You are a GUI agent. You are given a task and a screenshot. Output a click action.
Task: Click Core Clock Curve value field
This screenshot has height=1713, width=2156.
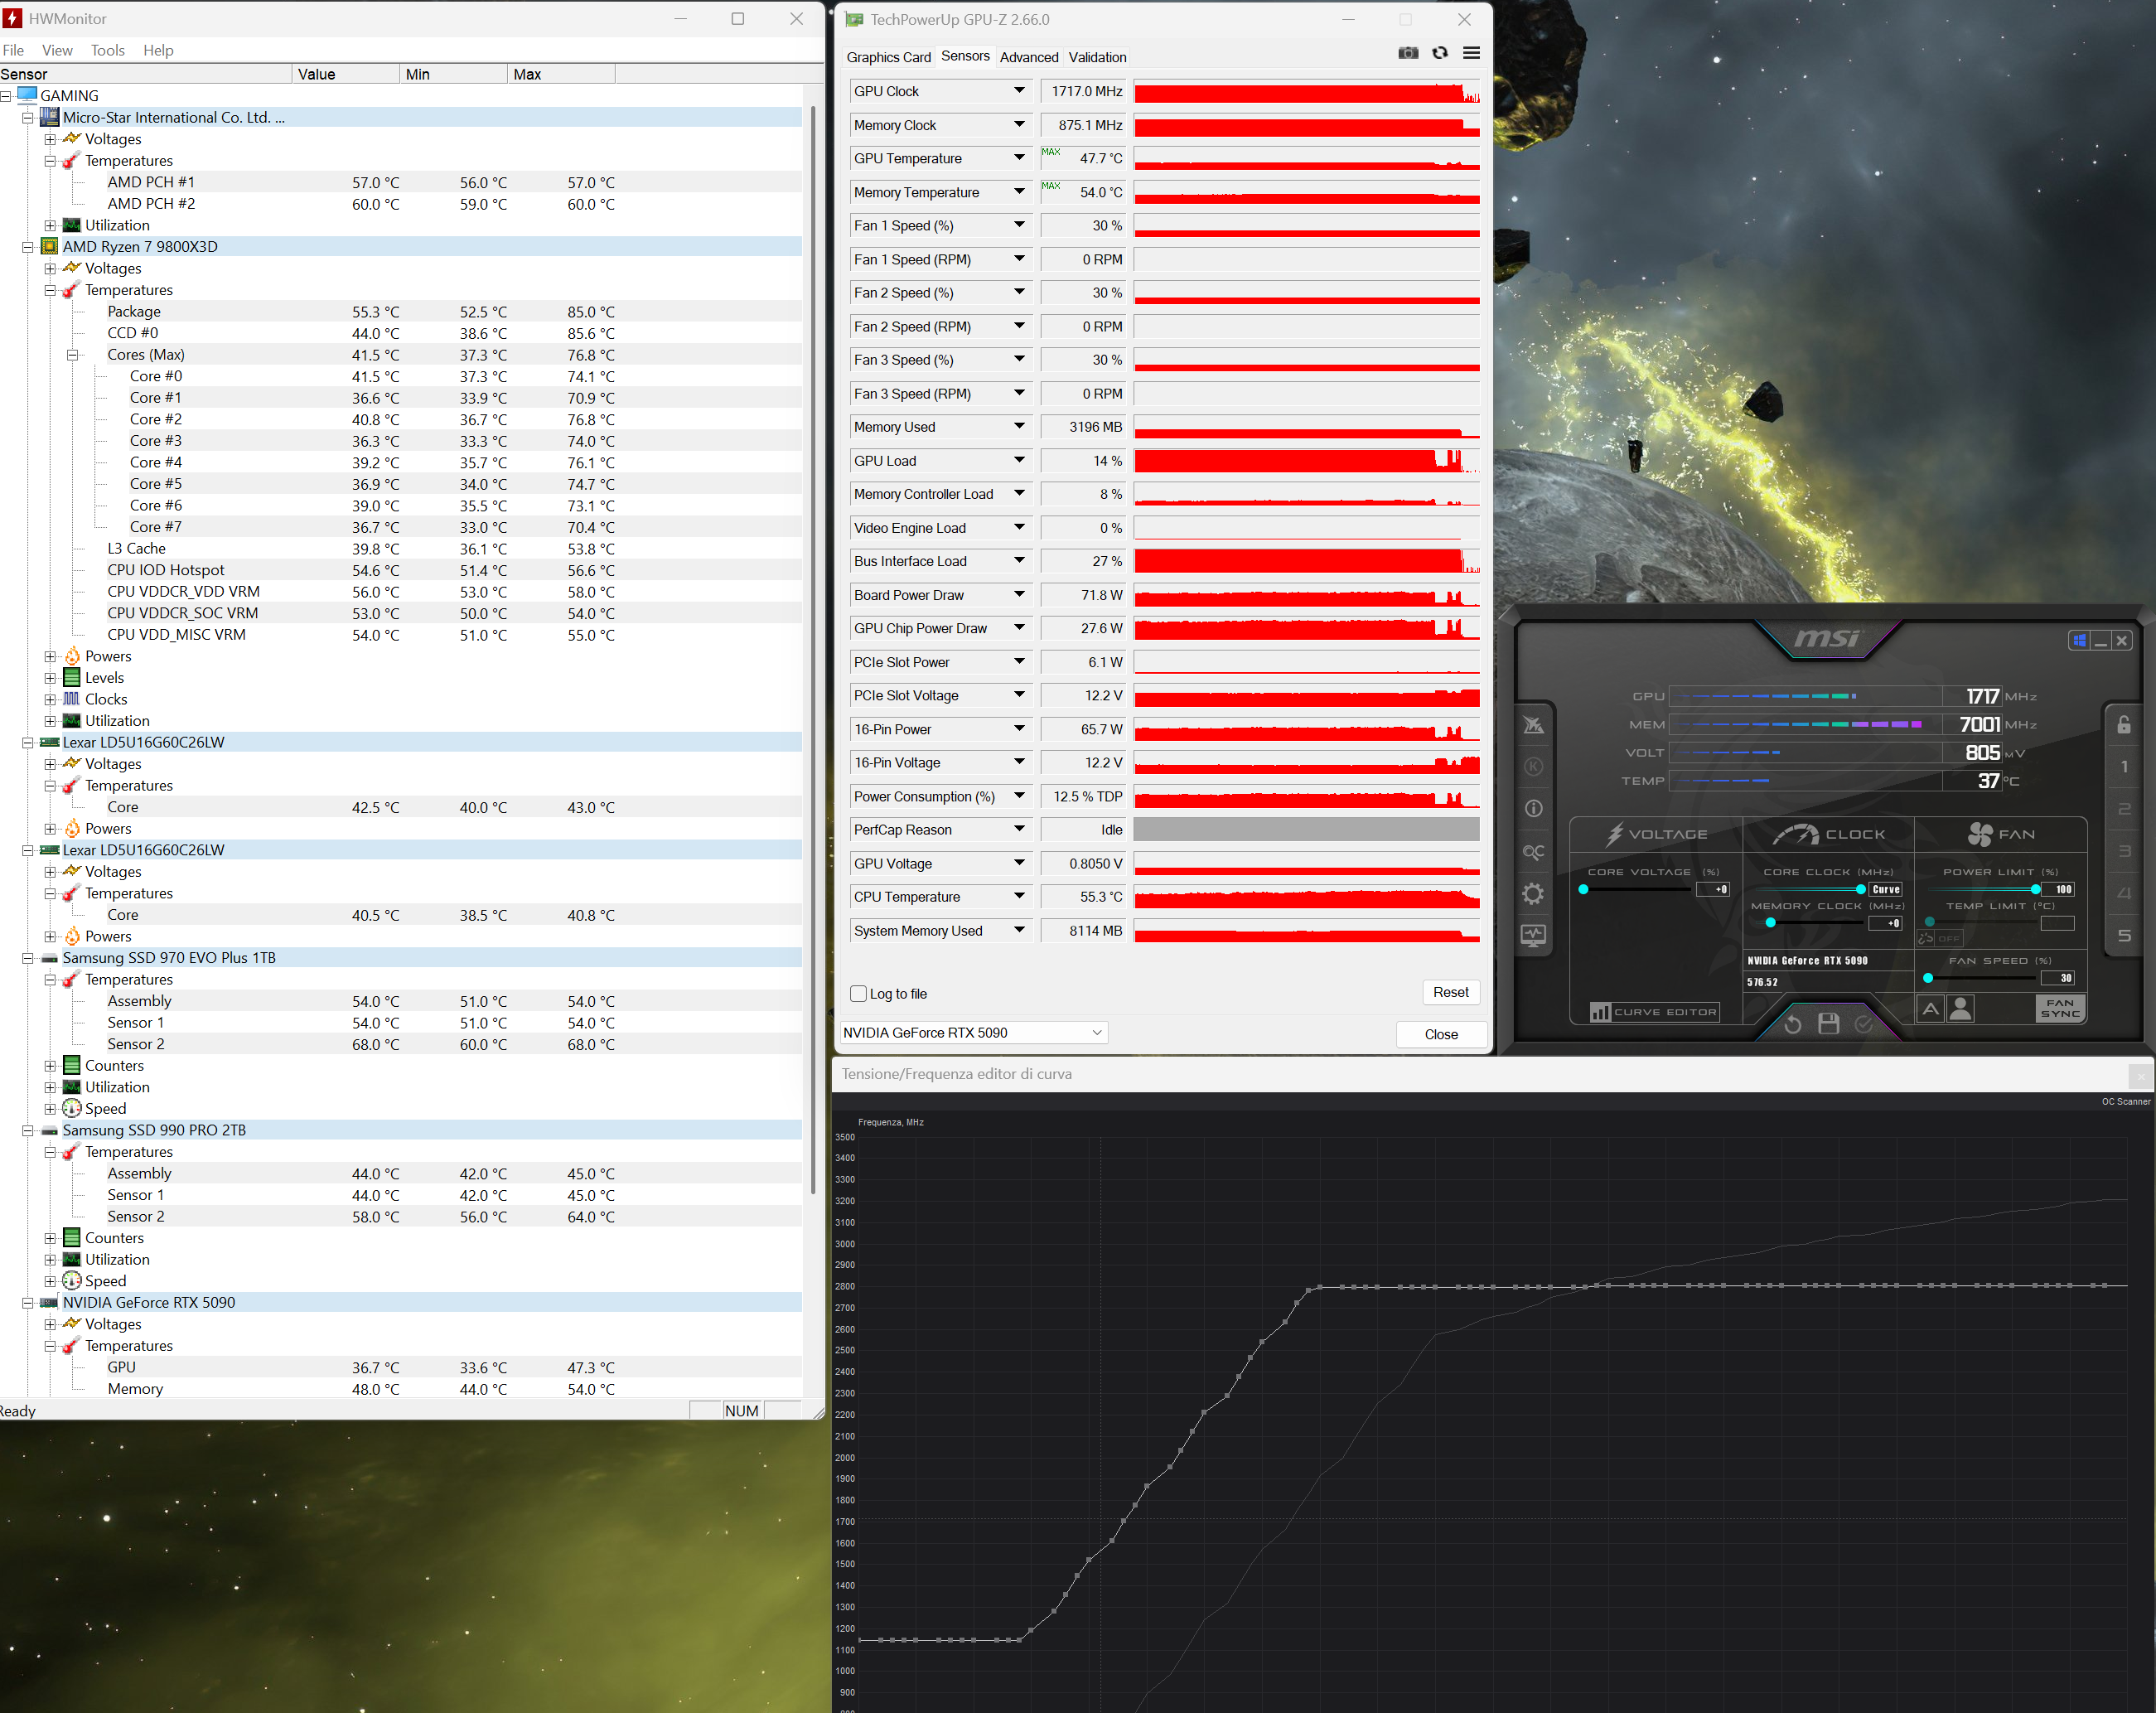pos(1886,889)
